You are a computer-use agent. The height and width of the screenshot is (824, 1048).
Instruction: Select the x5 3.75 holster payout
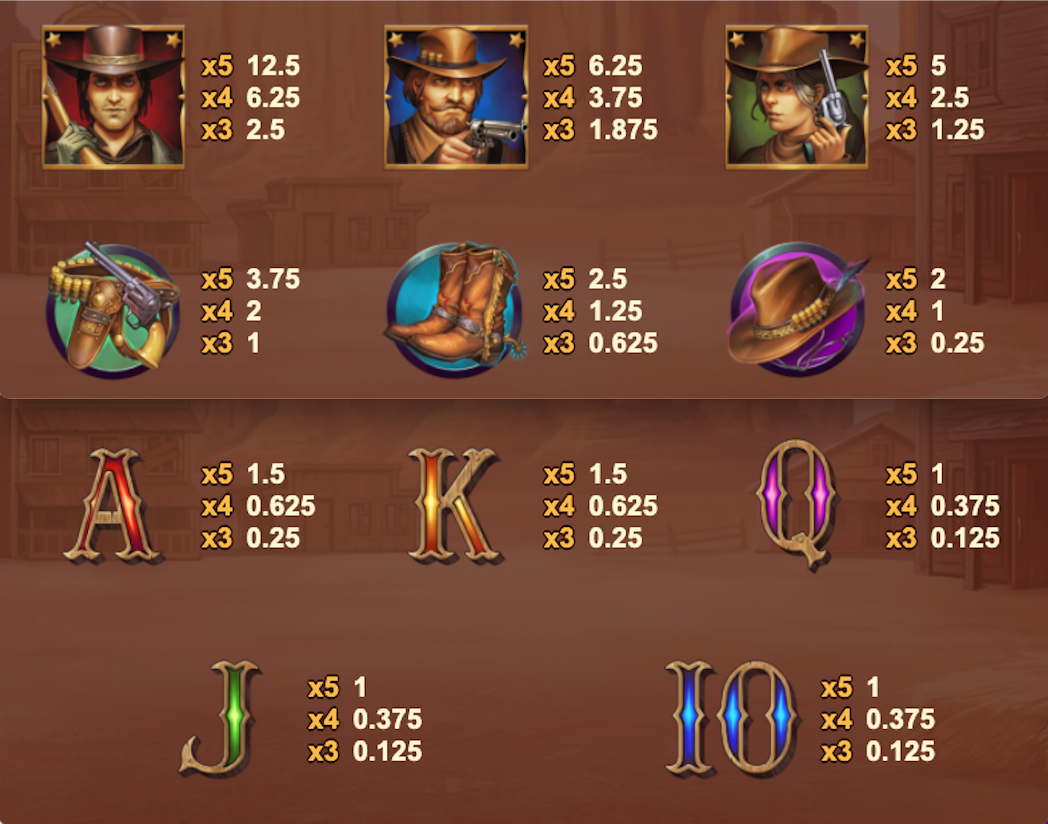[x=251, y=279]
